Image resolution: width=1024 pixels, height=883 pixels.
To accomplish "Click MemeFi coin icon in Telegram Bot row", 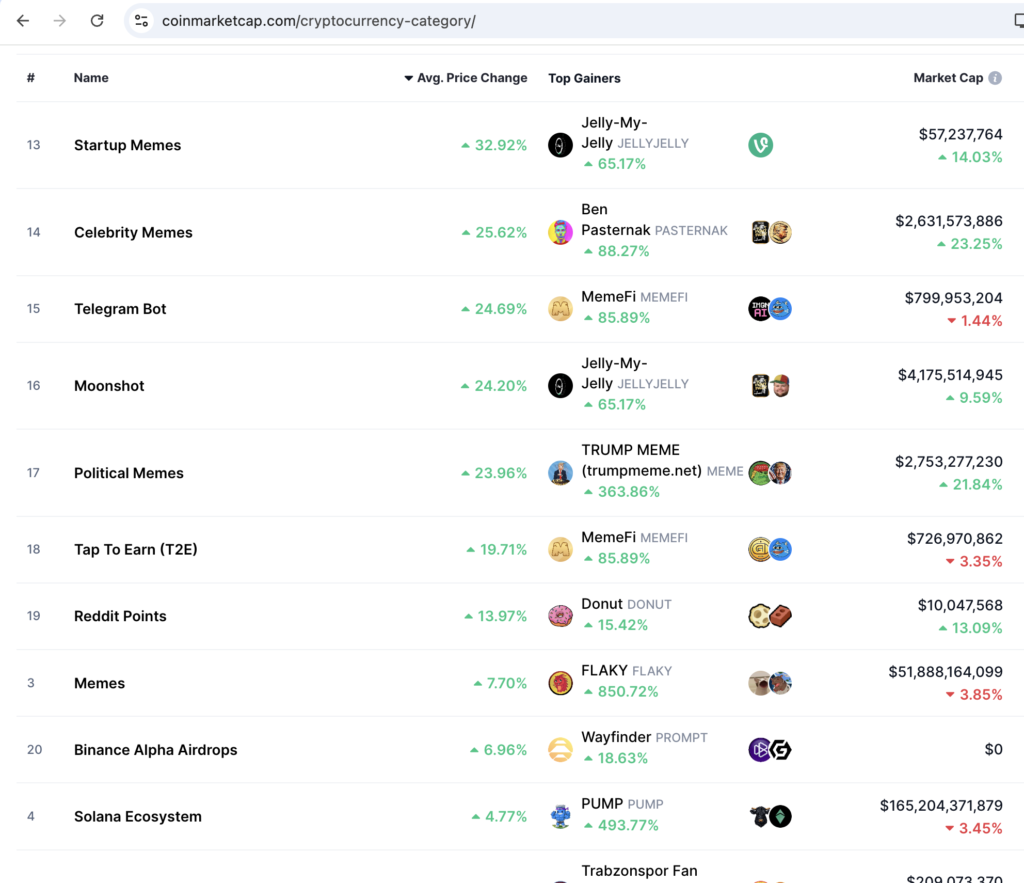I will tap(560, 308).
